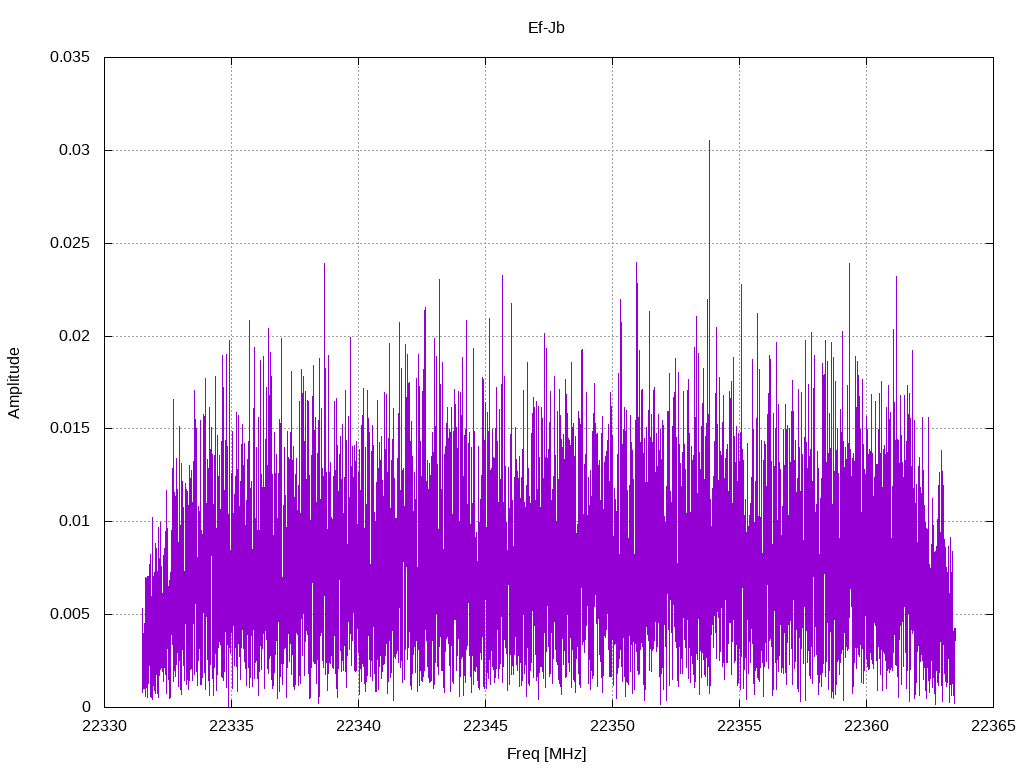This screenshot has width=1024, height=768.
Task: Click the x-axis tick label 22365
Action: tap(993, 726)
